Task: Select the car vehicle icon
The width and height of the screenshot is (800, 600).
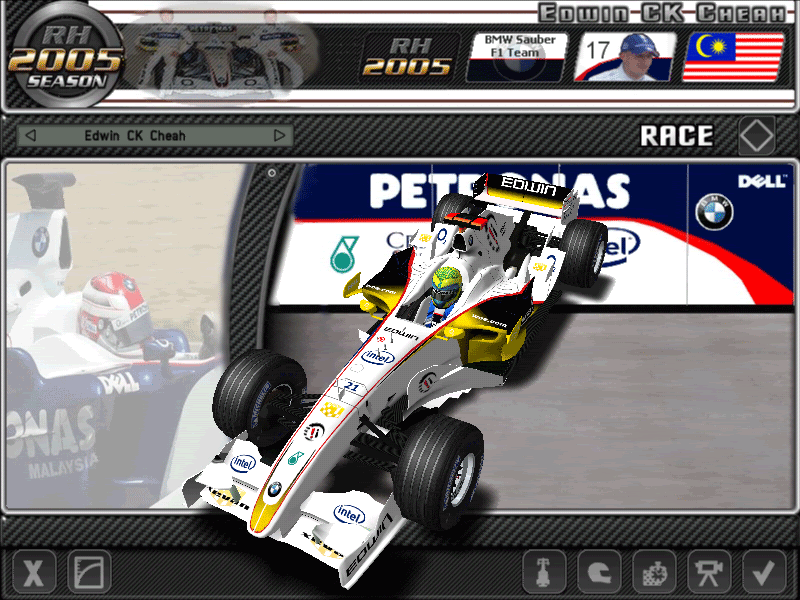Action: pyautogui.click(x=544, y=573)
